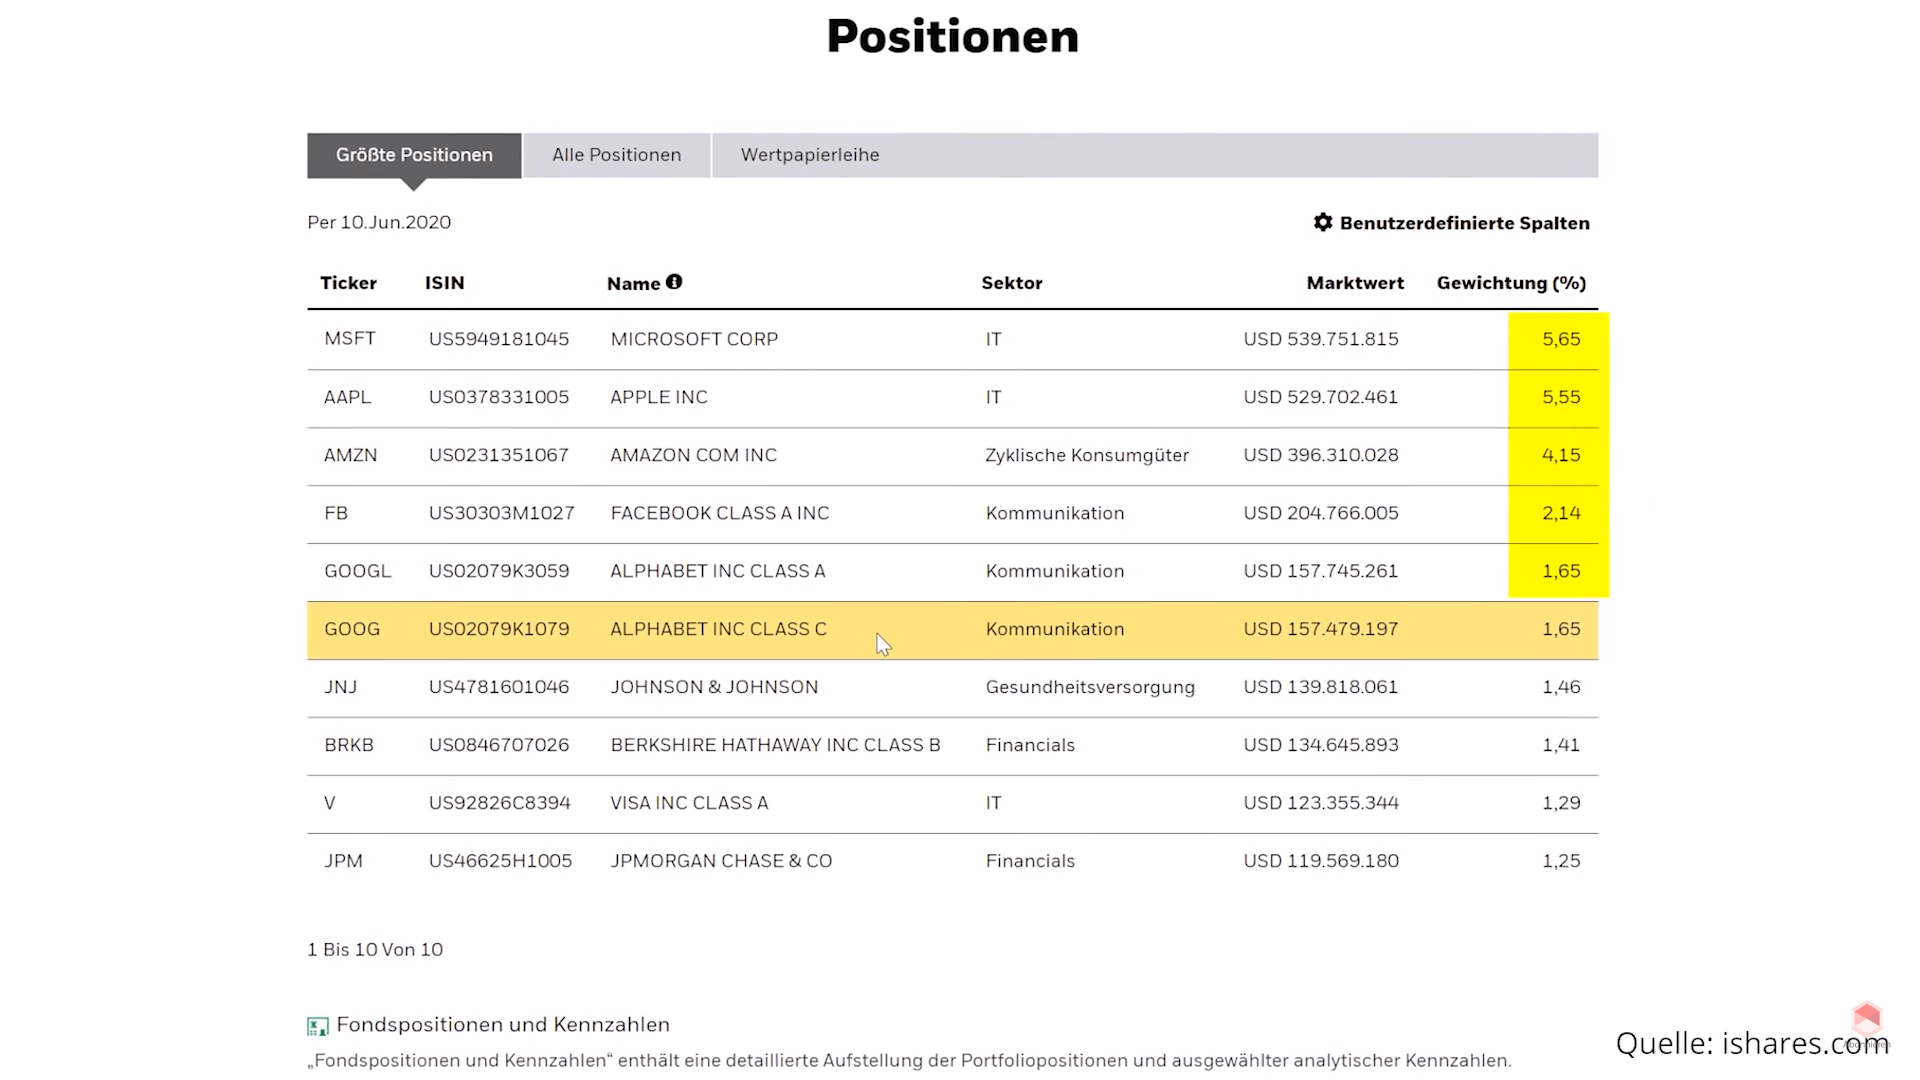Click the JPMORGAN CHASE & CO row
This screenshot has height=1080, width=1920.
point(721,861)
